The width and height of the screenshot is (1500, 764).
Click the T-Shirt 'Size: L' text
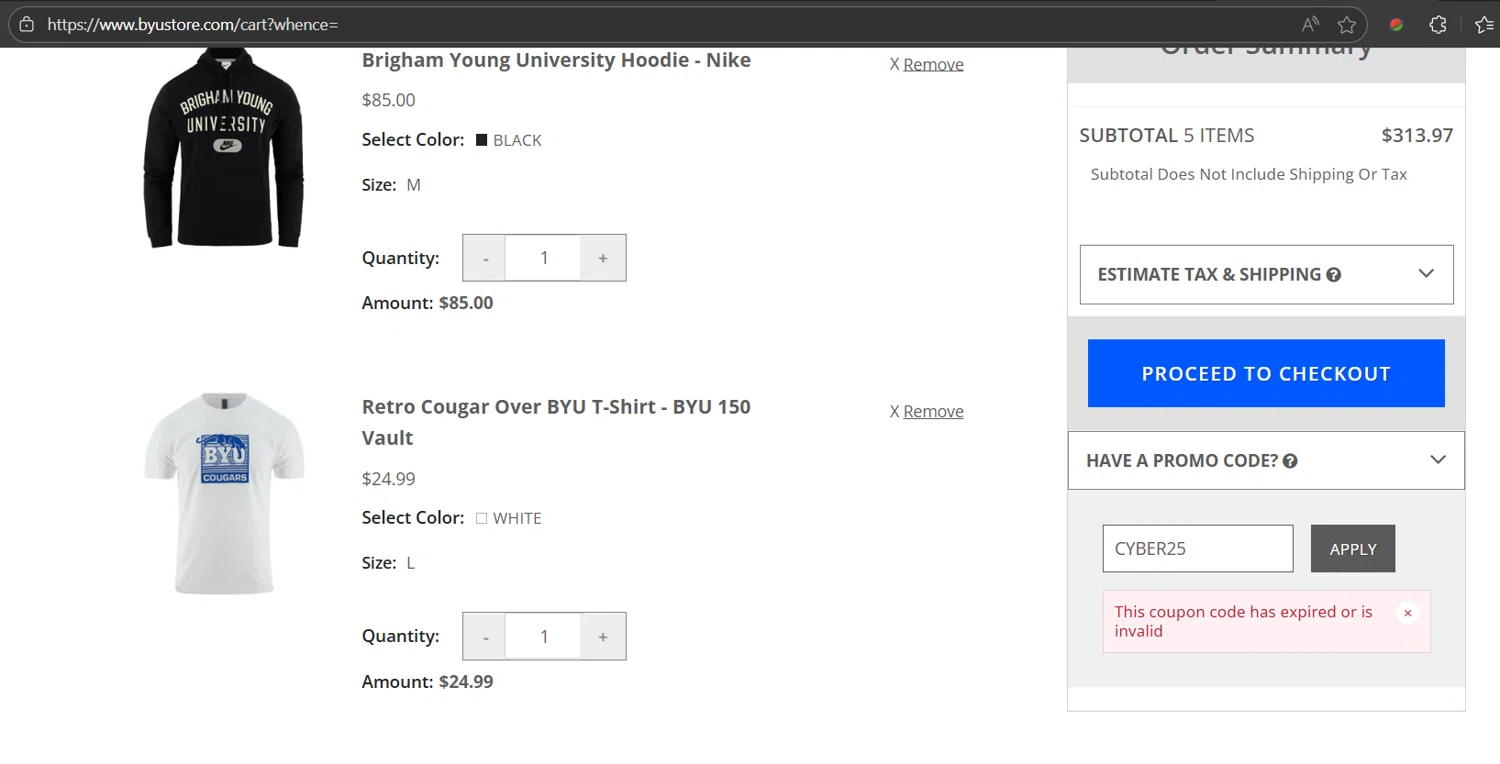click(388, 563)
